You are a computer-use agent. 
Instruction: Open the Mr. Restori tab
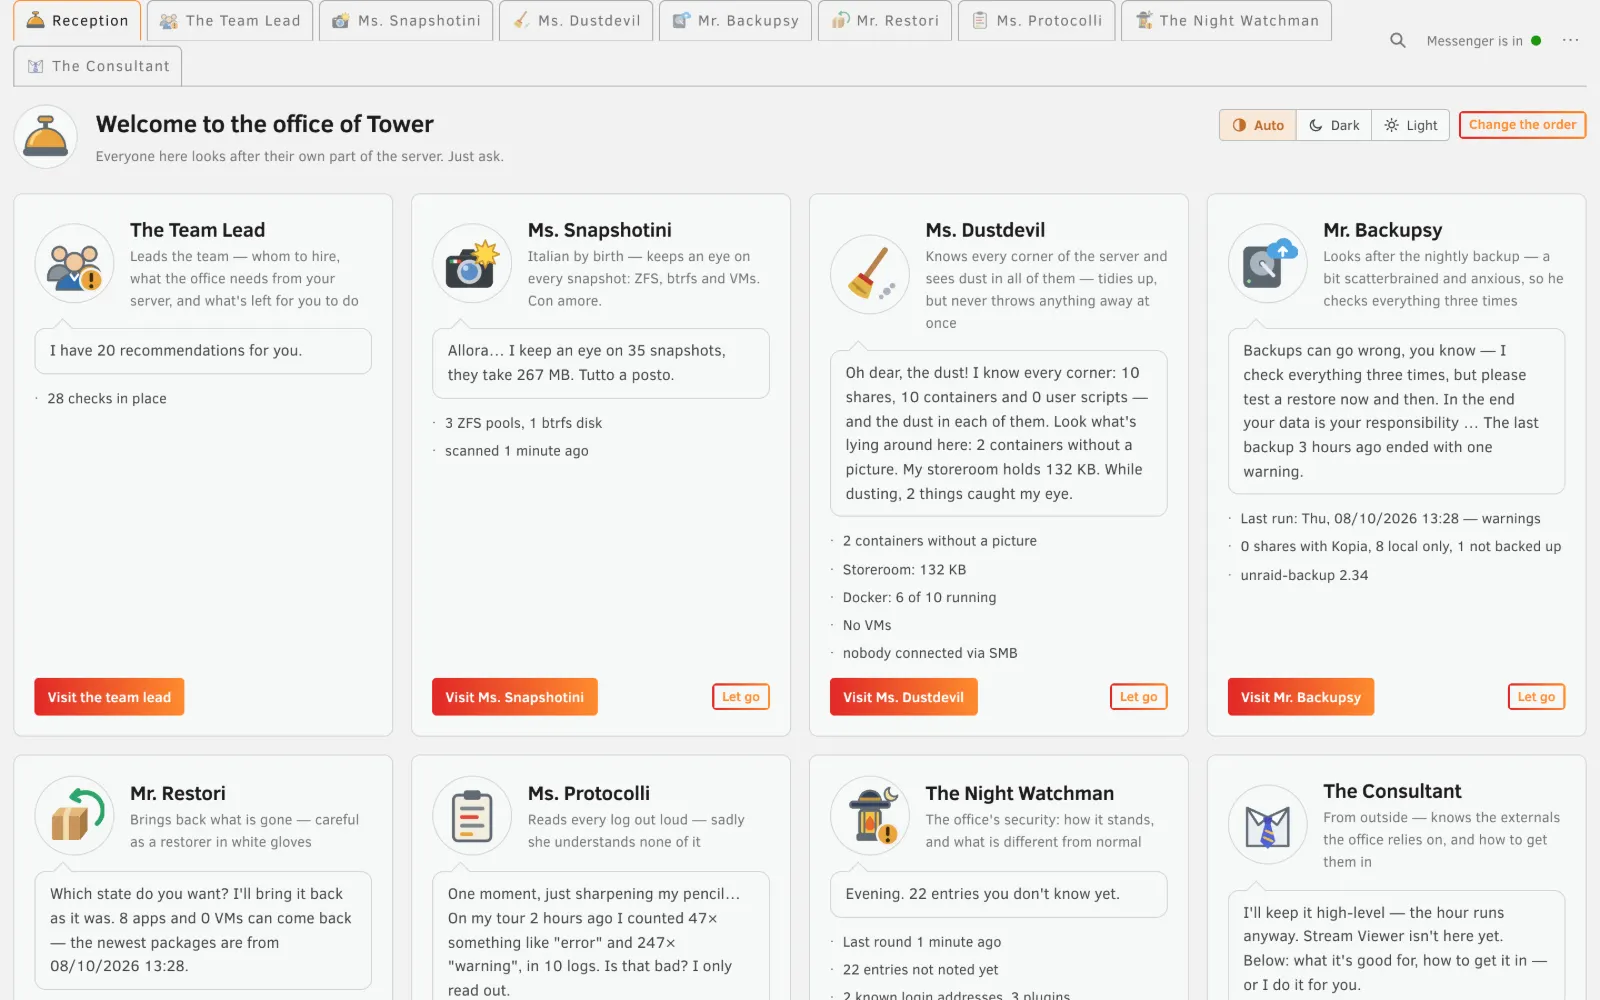coord(885,21)
